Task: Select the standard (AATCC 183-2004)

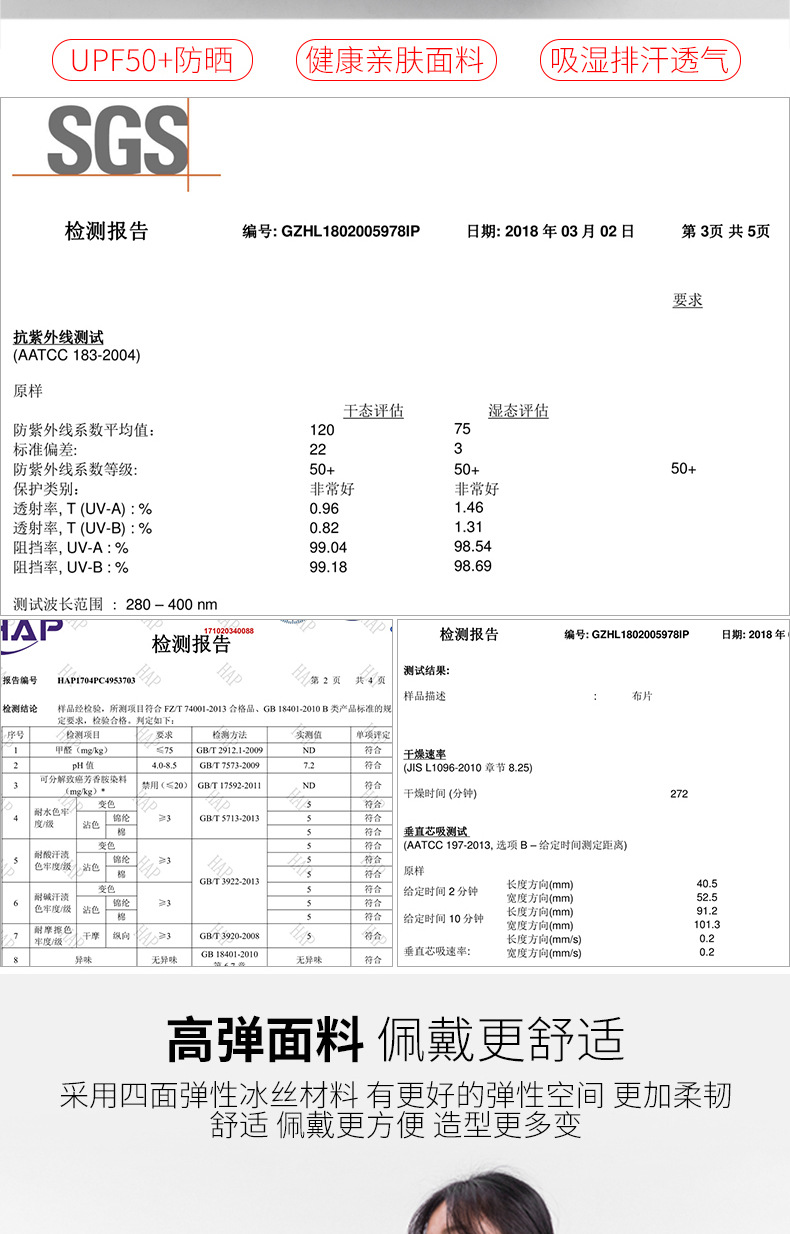Action: [77, 355]
